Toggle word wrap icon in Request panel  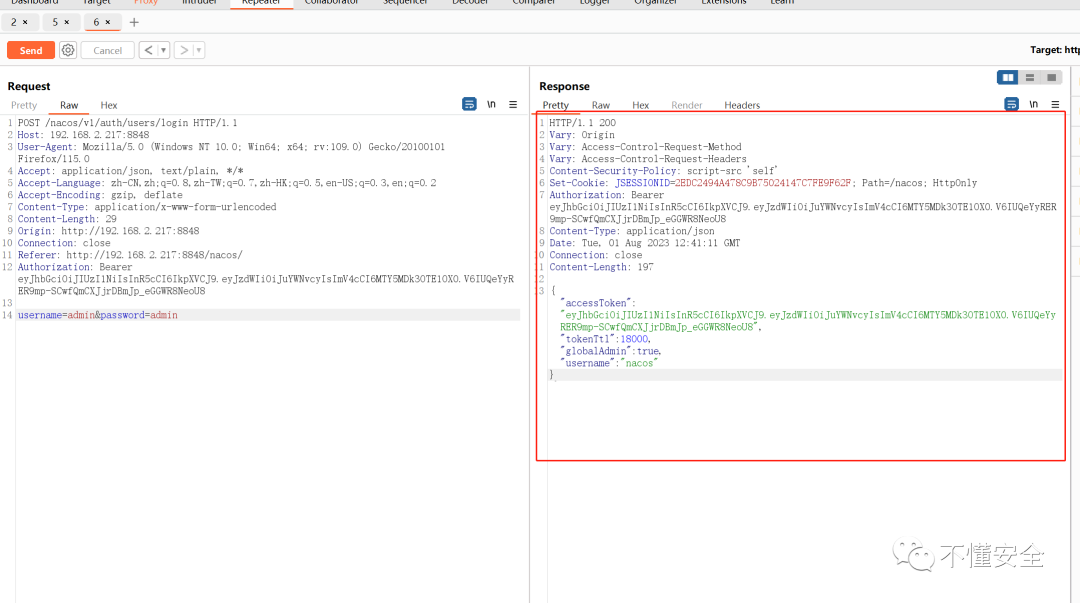coord(469,104)
